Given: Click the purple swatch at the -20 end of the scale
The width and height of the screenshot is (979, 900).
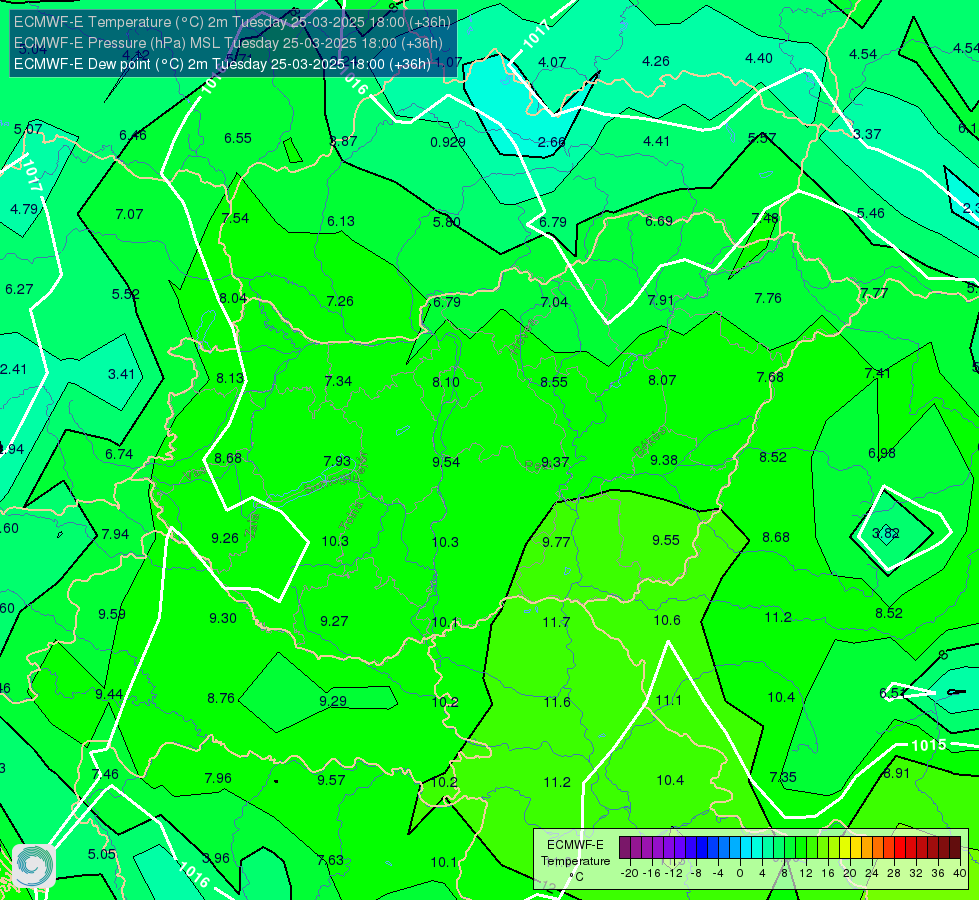Looking at the screenshot, I should click(624, 848).
